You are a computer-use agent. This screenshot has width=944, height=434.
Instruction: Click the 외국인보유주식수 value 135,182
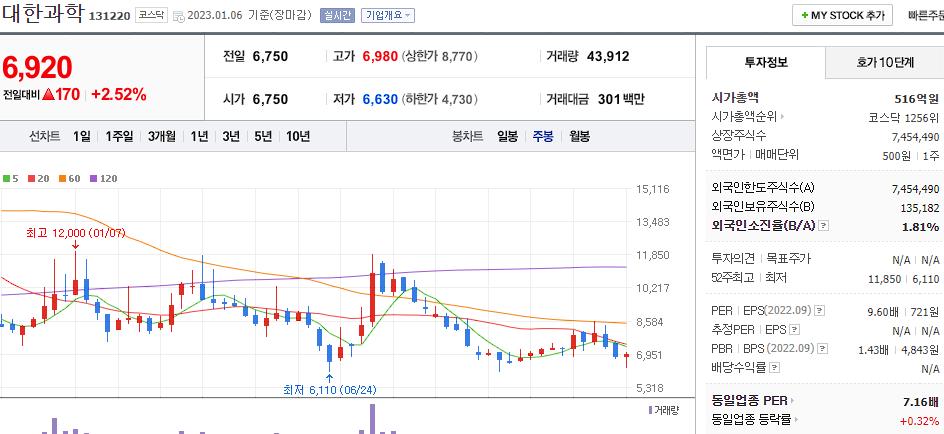pos(919,208)
